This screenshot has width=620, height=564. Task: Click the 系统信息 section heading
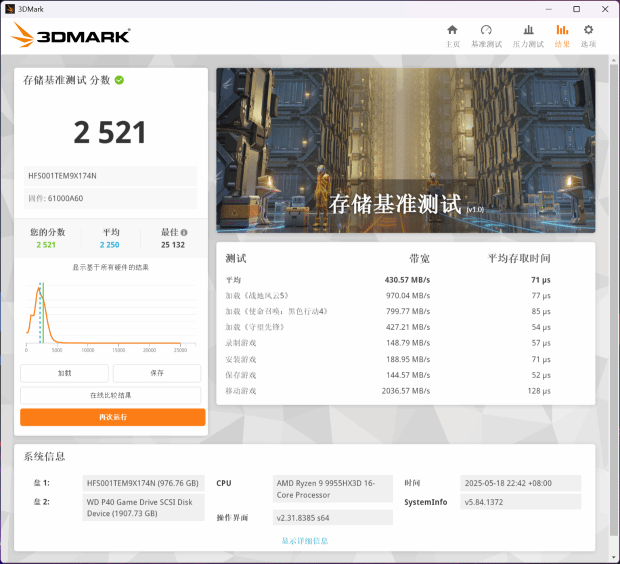[x=44, y=457]
